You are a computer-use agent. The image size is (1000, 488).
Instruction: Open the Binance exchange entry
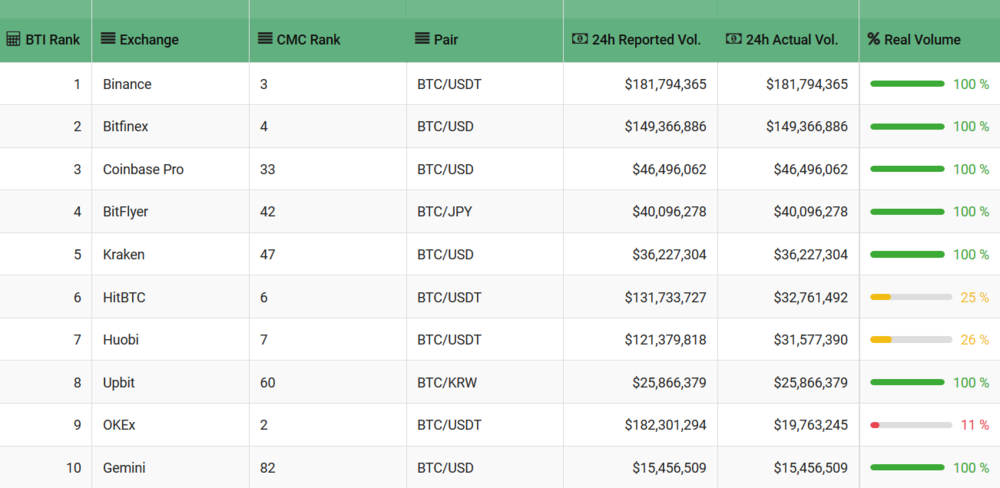(127, 84)
